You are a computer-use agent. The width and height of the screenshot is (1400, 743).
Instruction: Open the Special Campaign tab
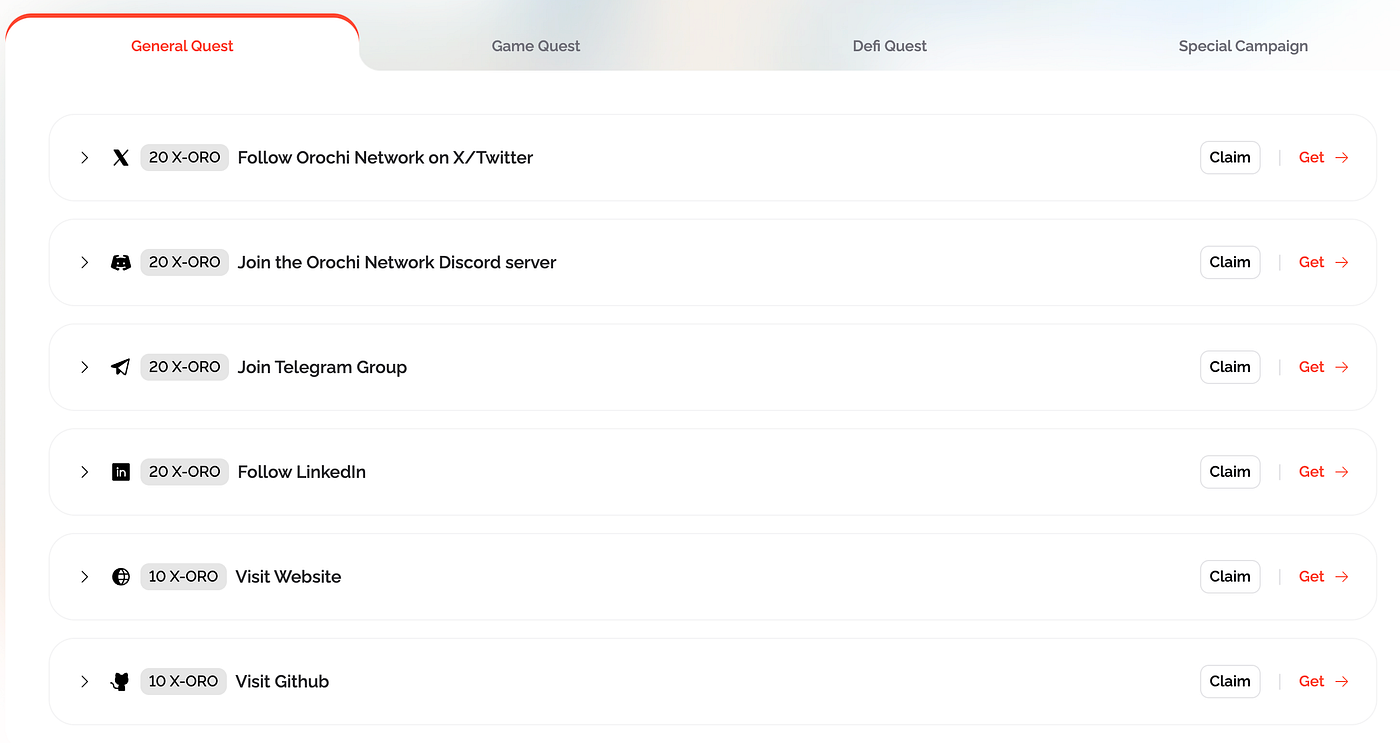1243,45
